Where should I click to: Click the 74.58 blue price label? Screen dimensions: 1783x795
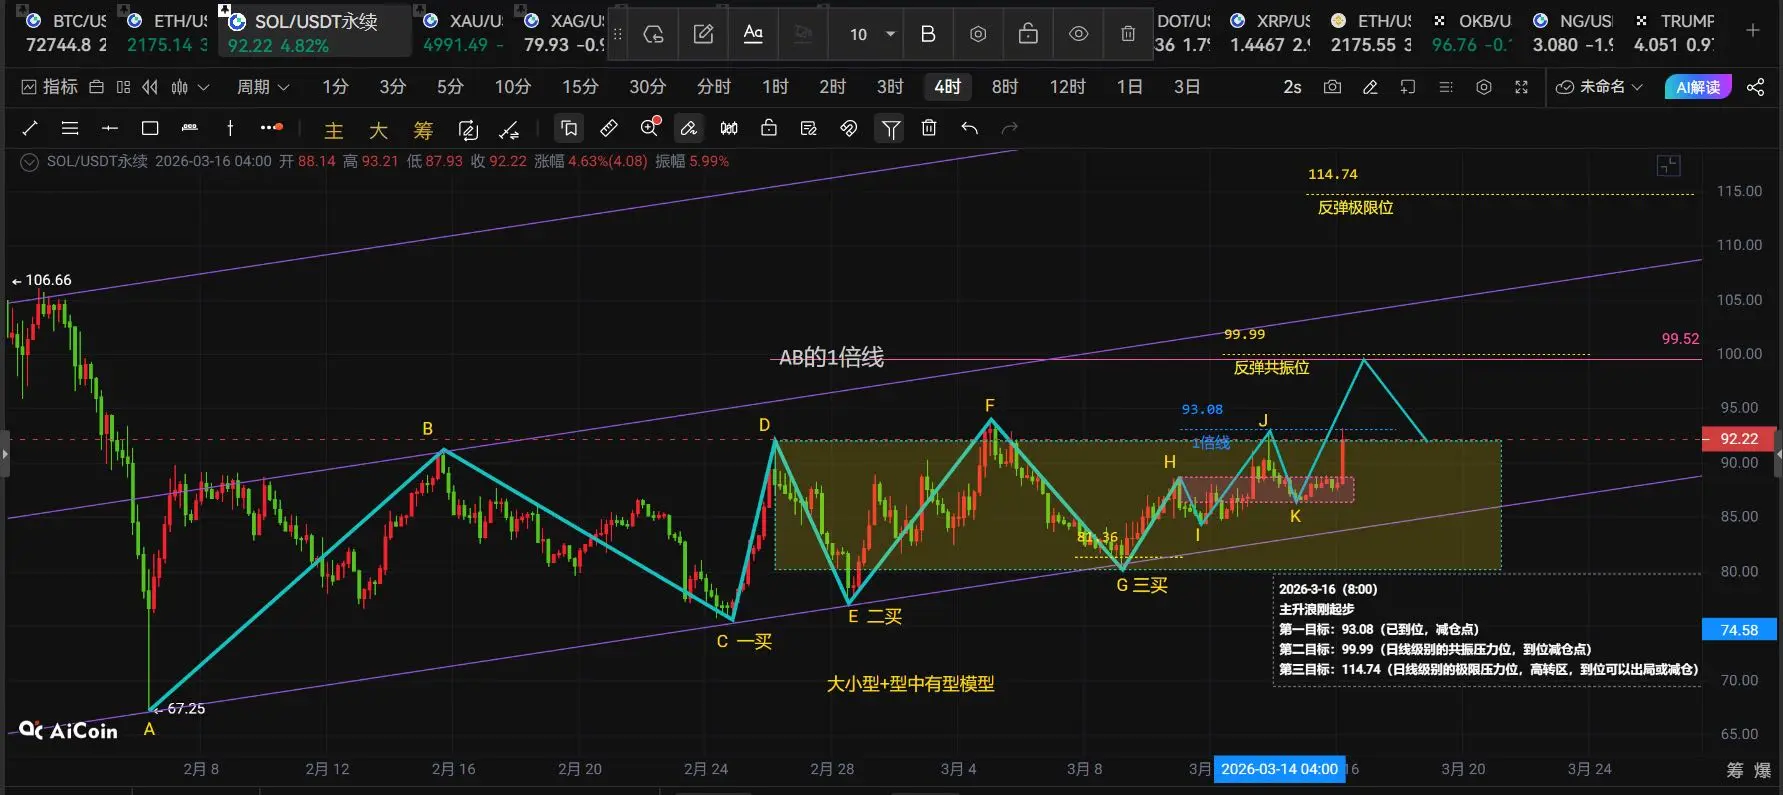click(1739, 630)
